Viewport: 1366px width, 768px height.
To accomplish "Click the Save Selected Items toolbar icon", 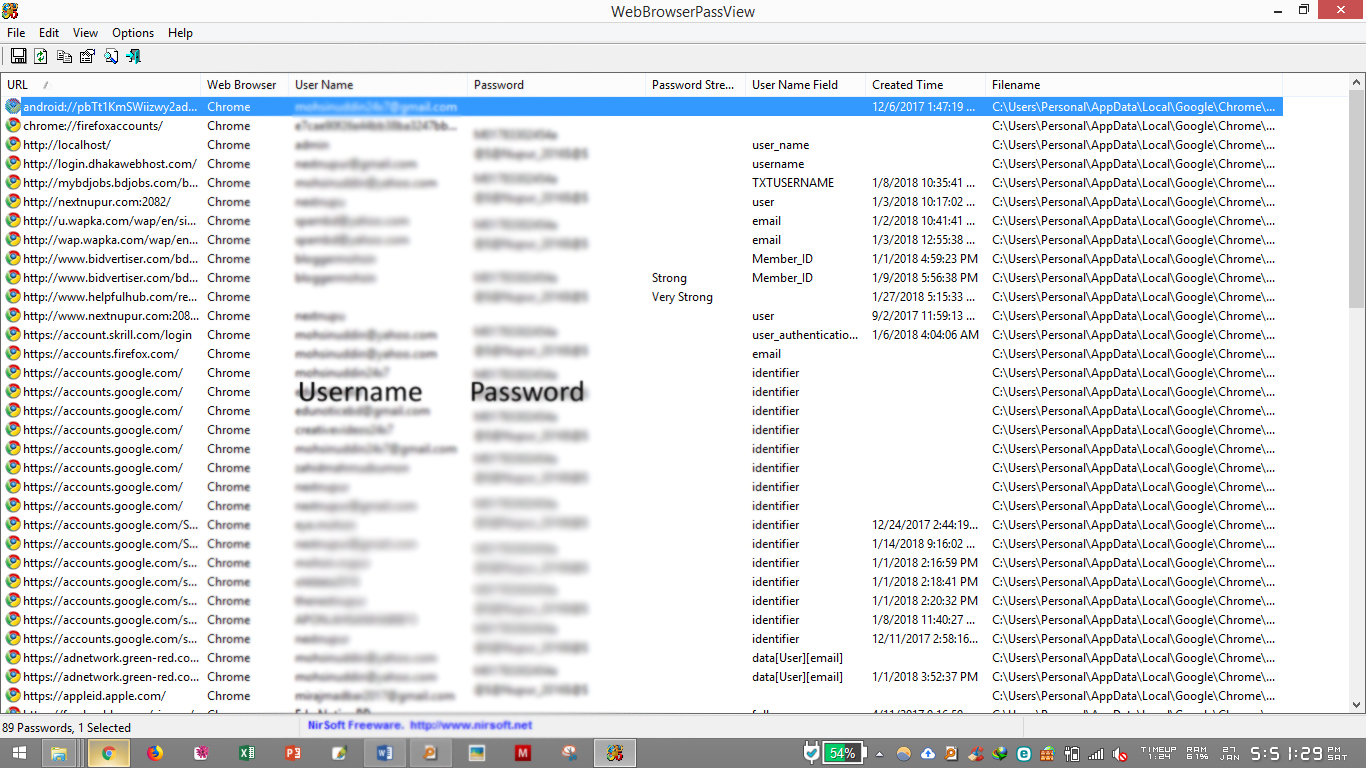I will pyautogui.click(x=18, y=56).
